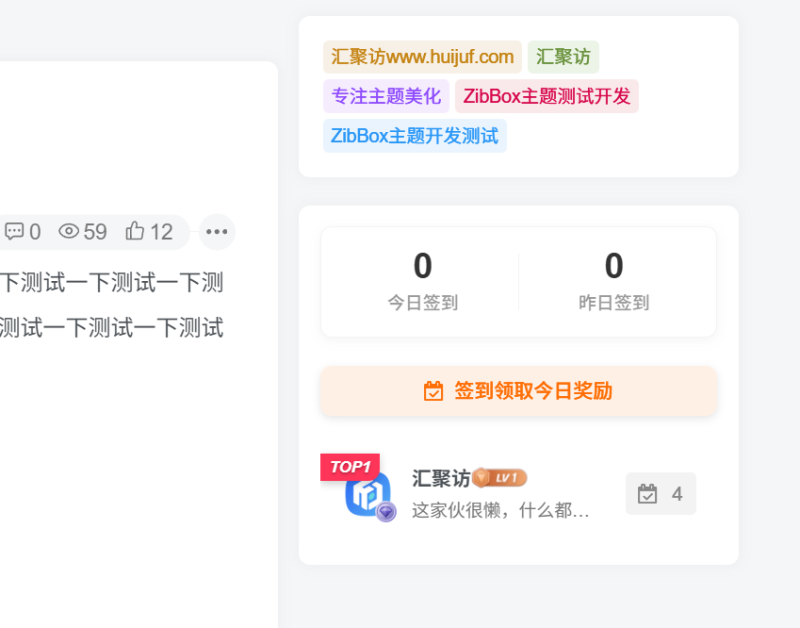Click the purple verification badge on avatar
The image size is (800, 628).
[386, 512]
